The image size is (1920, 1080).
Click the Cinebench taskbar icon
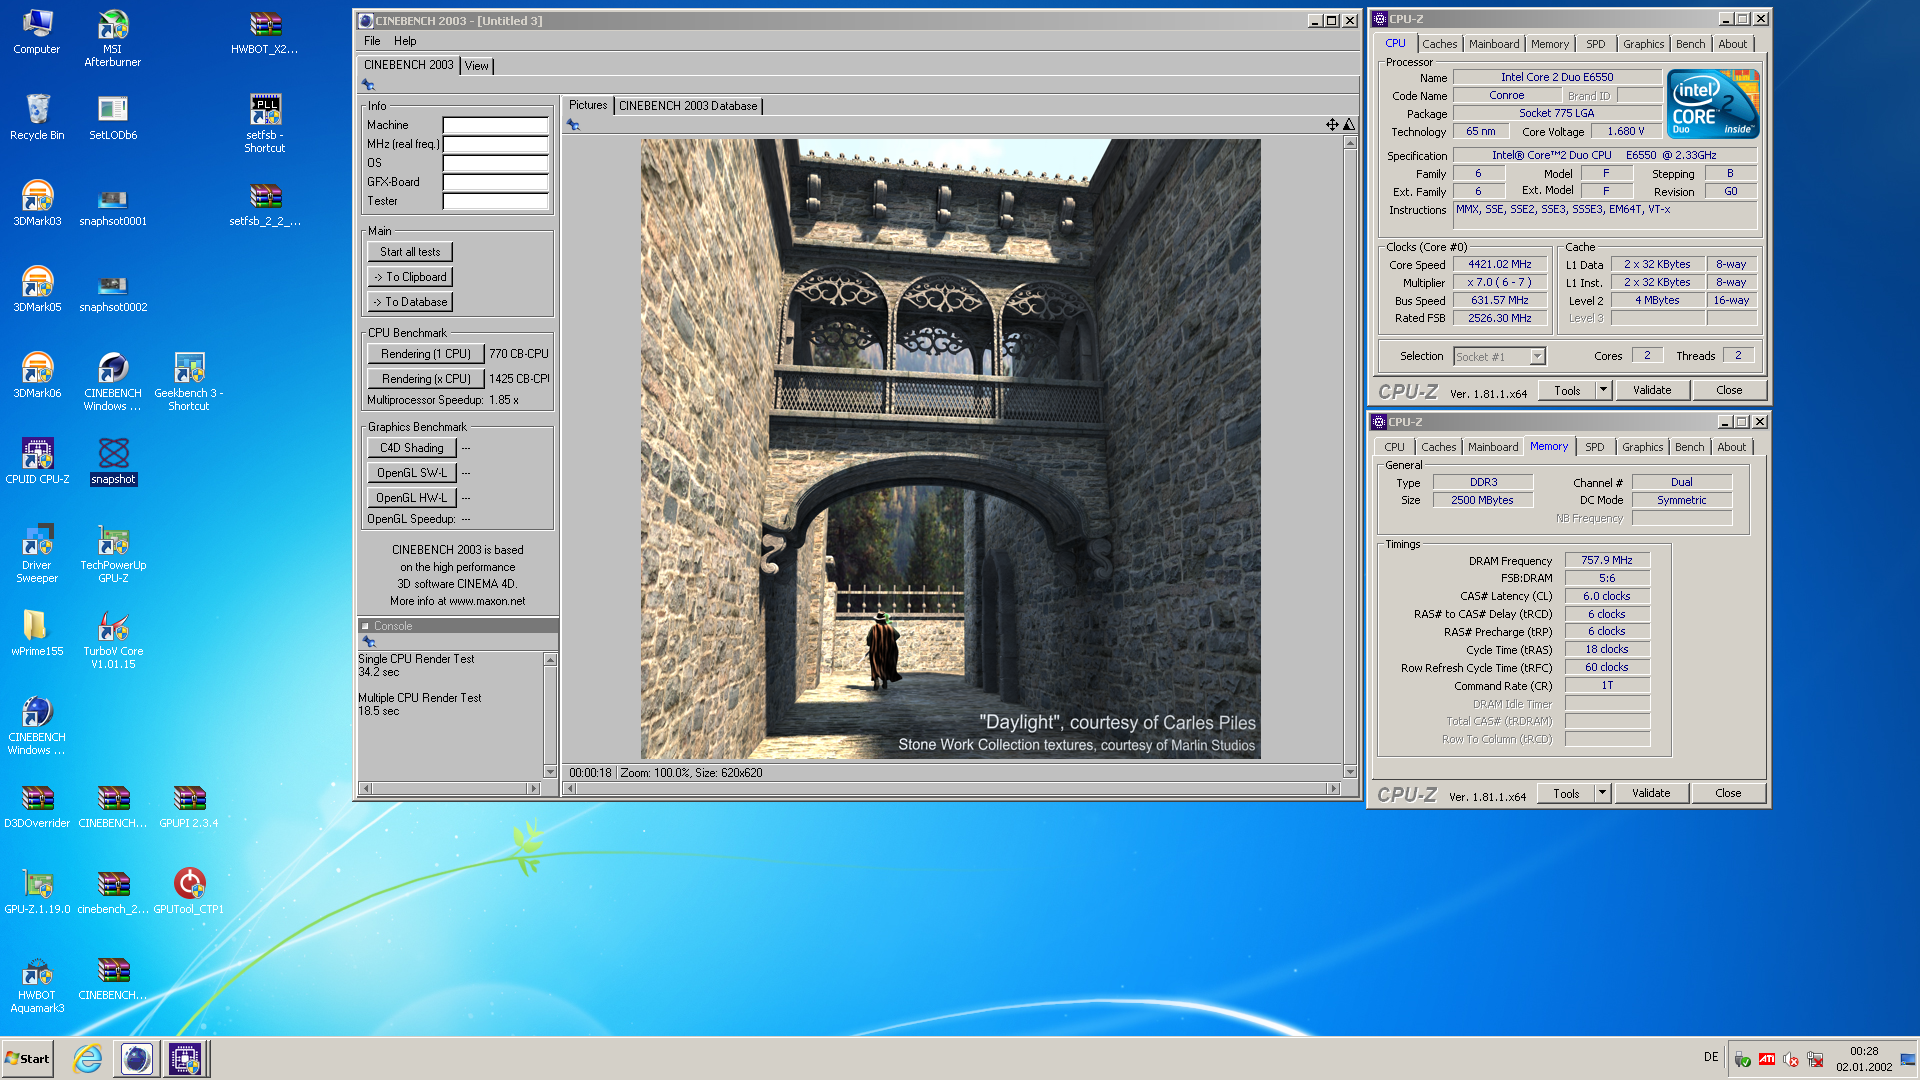tap(137, 1058)
